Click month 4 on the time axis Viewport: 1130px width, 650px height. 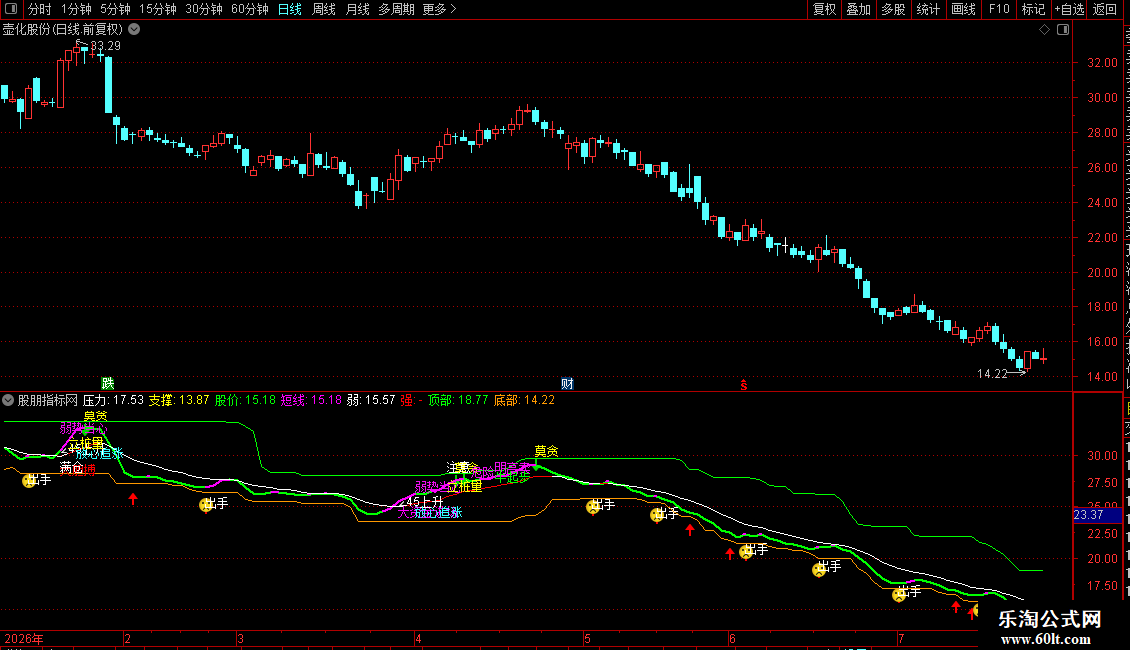418,638
